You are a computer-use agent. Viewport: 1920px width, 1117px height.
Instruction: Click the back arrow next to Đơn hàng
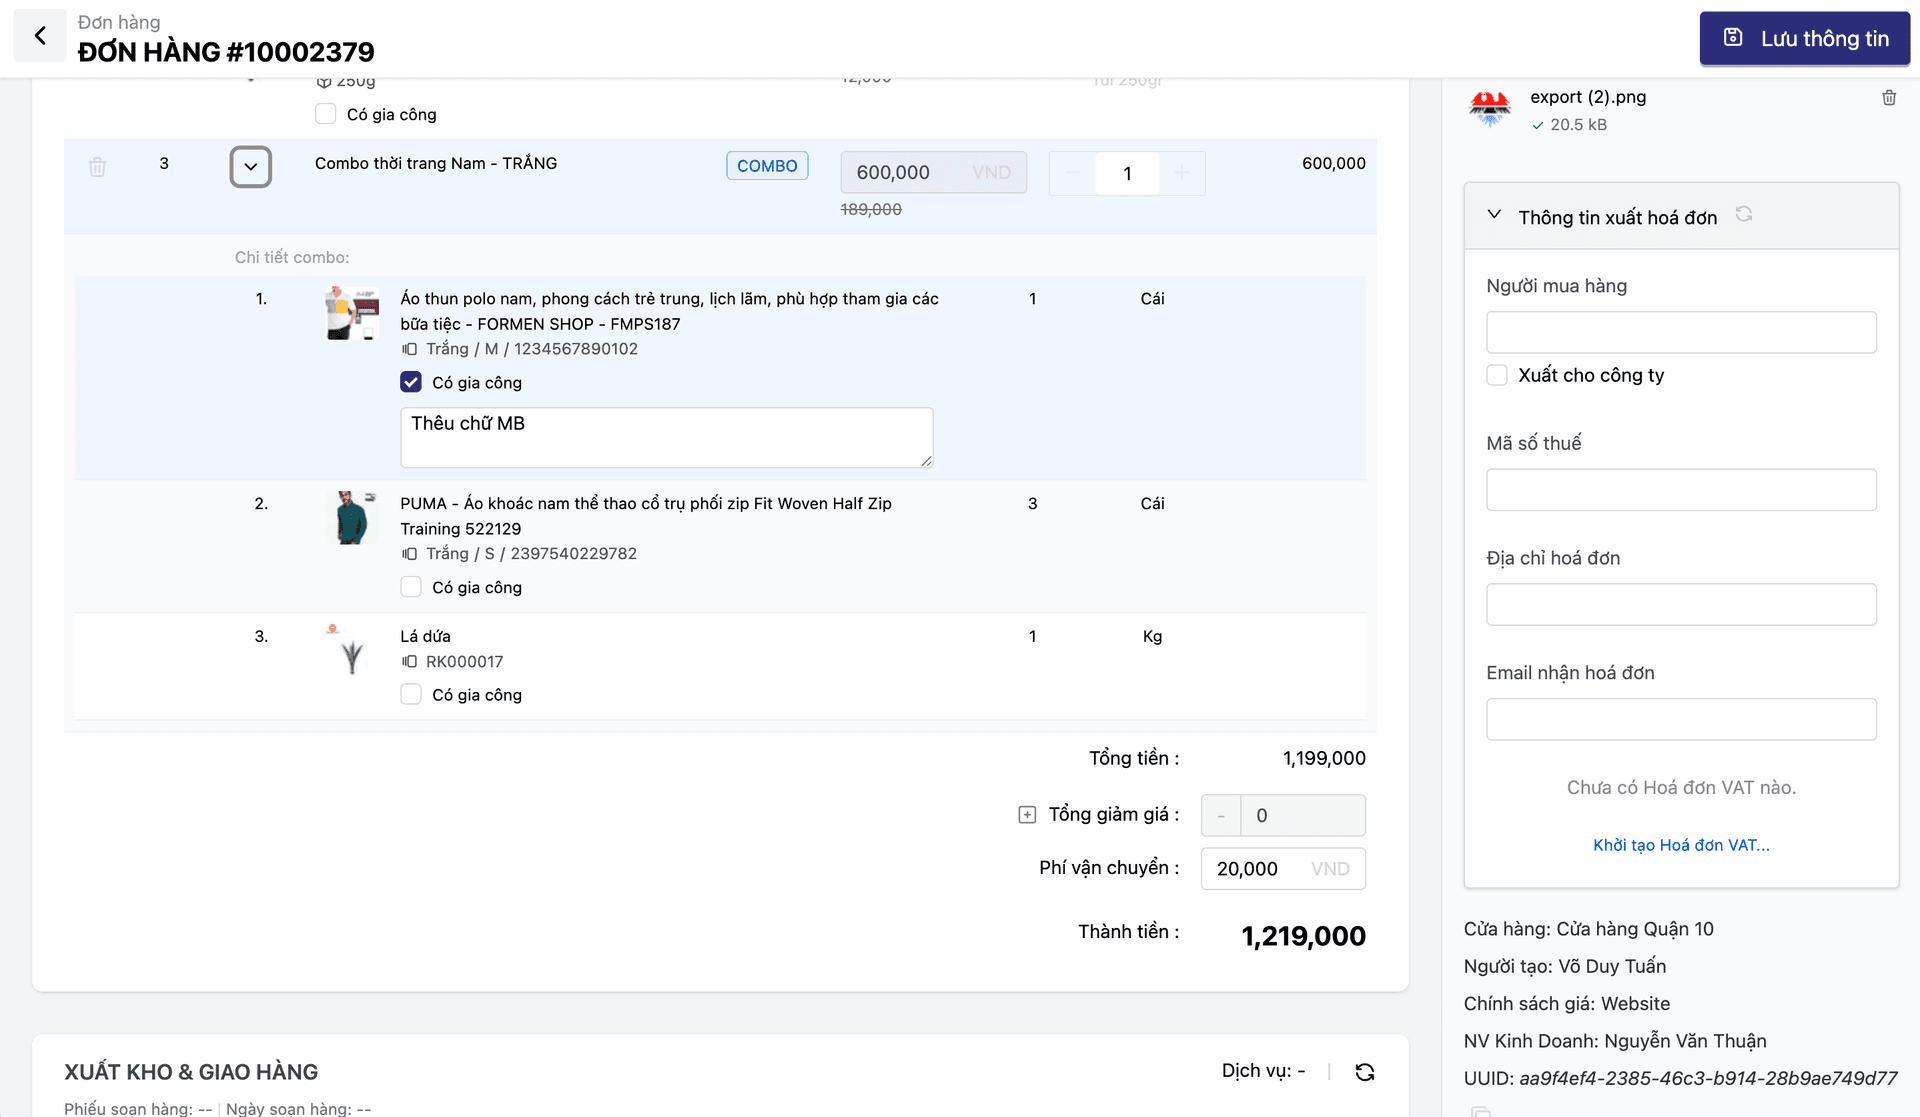pyautogui.click(x=40, y=36)
